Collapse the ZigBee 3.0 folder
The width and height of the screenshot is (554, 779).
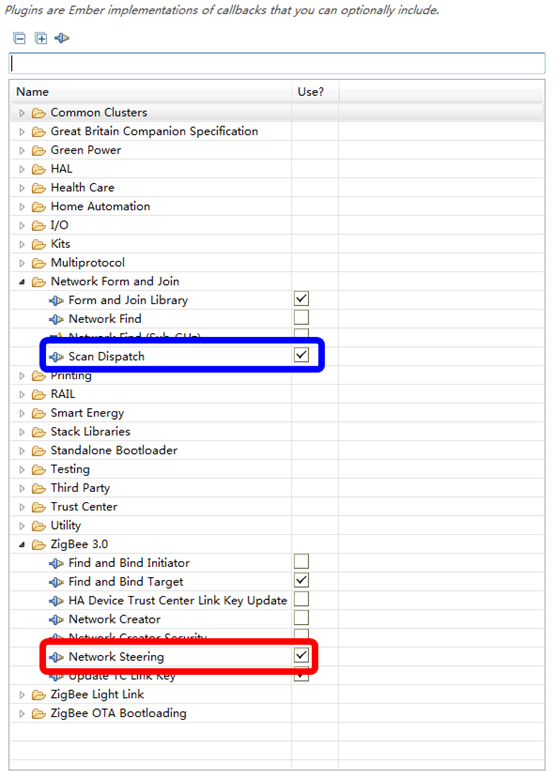click(x=22, y=545)
